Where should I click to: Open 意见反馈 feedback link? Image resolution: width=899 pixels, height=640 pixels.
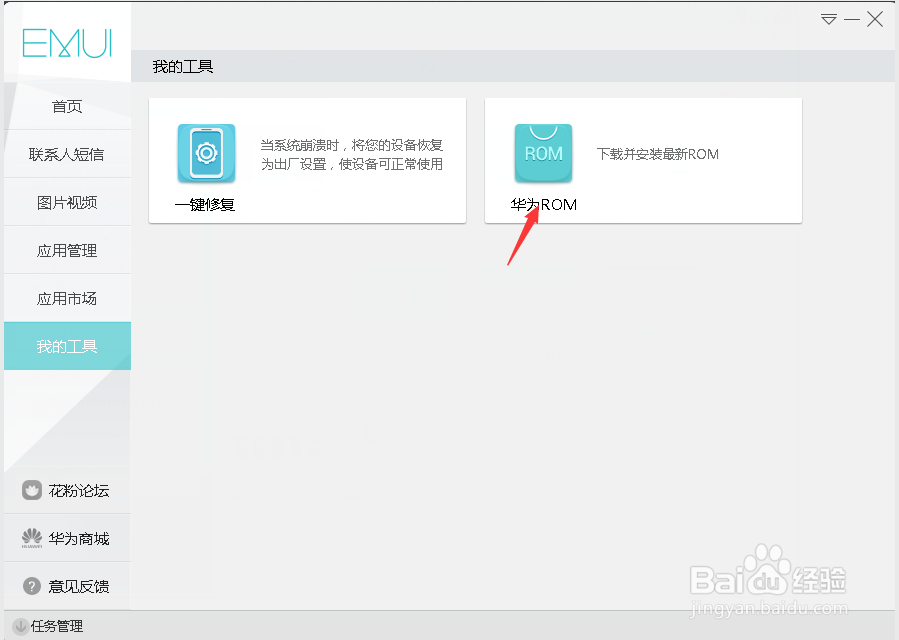(79, 587)
